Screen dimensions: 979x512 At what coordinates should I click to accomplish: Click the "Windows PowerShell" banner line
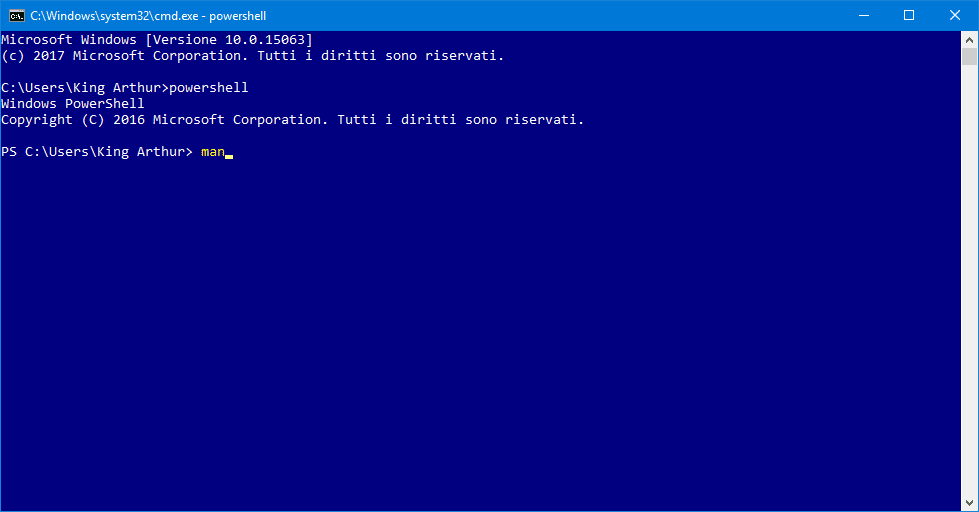(73, 104)
